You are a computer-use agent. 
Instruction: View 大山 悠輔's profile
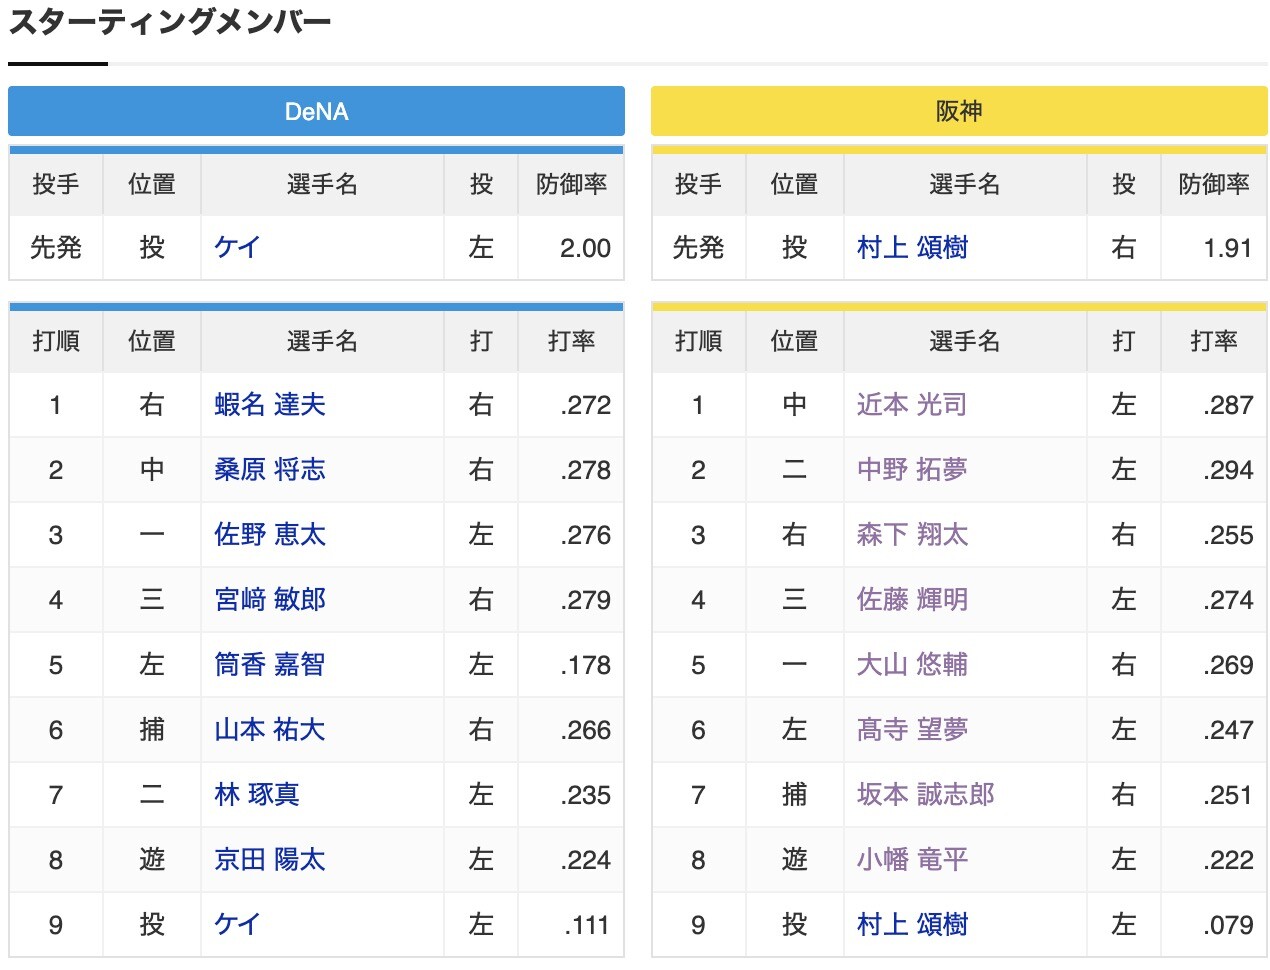tap(912, 664)
